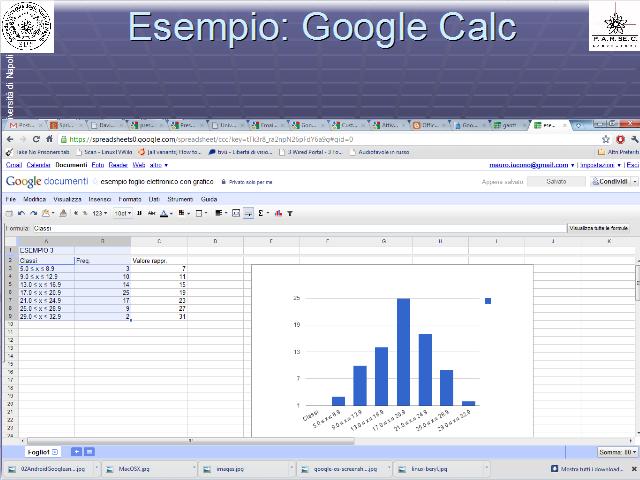Apply currency format with the € icon
This screenshot has width=640, height=480.
(x=76, y=213)
